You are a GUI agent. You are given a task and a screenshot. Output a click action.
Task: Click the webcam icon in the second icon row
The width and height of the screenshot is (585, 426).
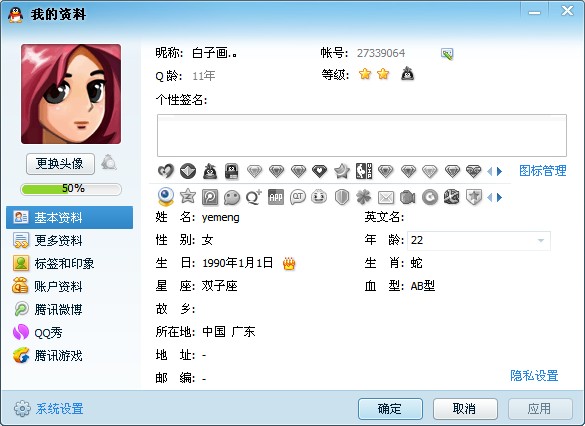(166, 197)
